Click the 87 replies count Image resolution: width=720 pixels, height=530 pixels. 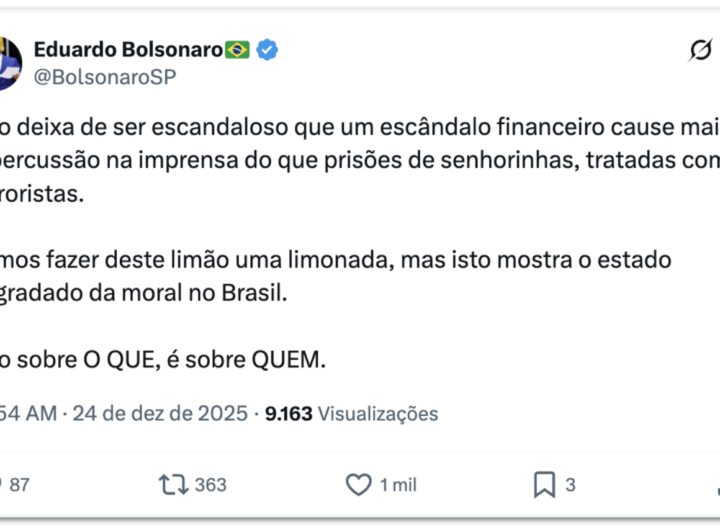[x=19, y=485]
